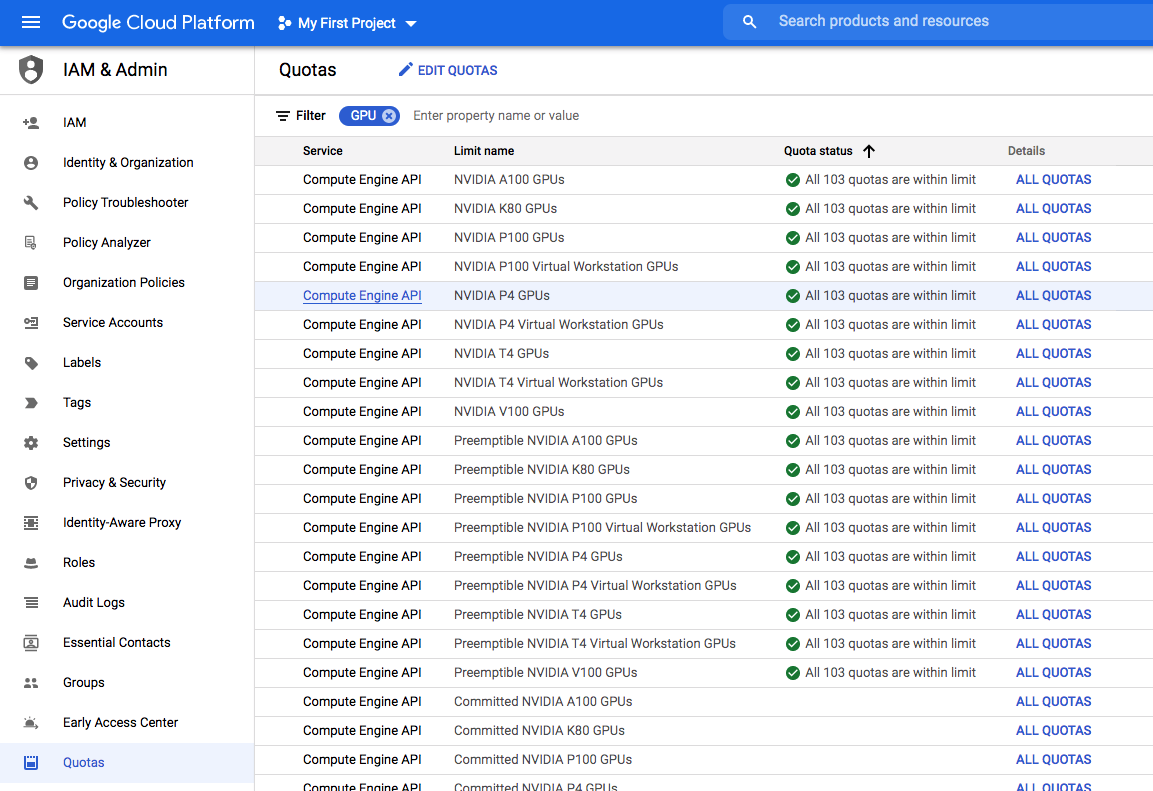The height and width of the screenshot is (791, 1153).
Task: Select NVIDIA P100 Virtual Workstation GPUs text
Action: point(566,267)
